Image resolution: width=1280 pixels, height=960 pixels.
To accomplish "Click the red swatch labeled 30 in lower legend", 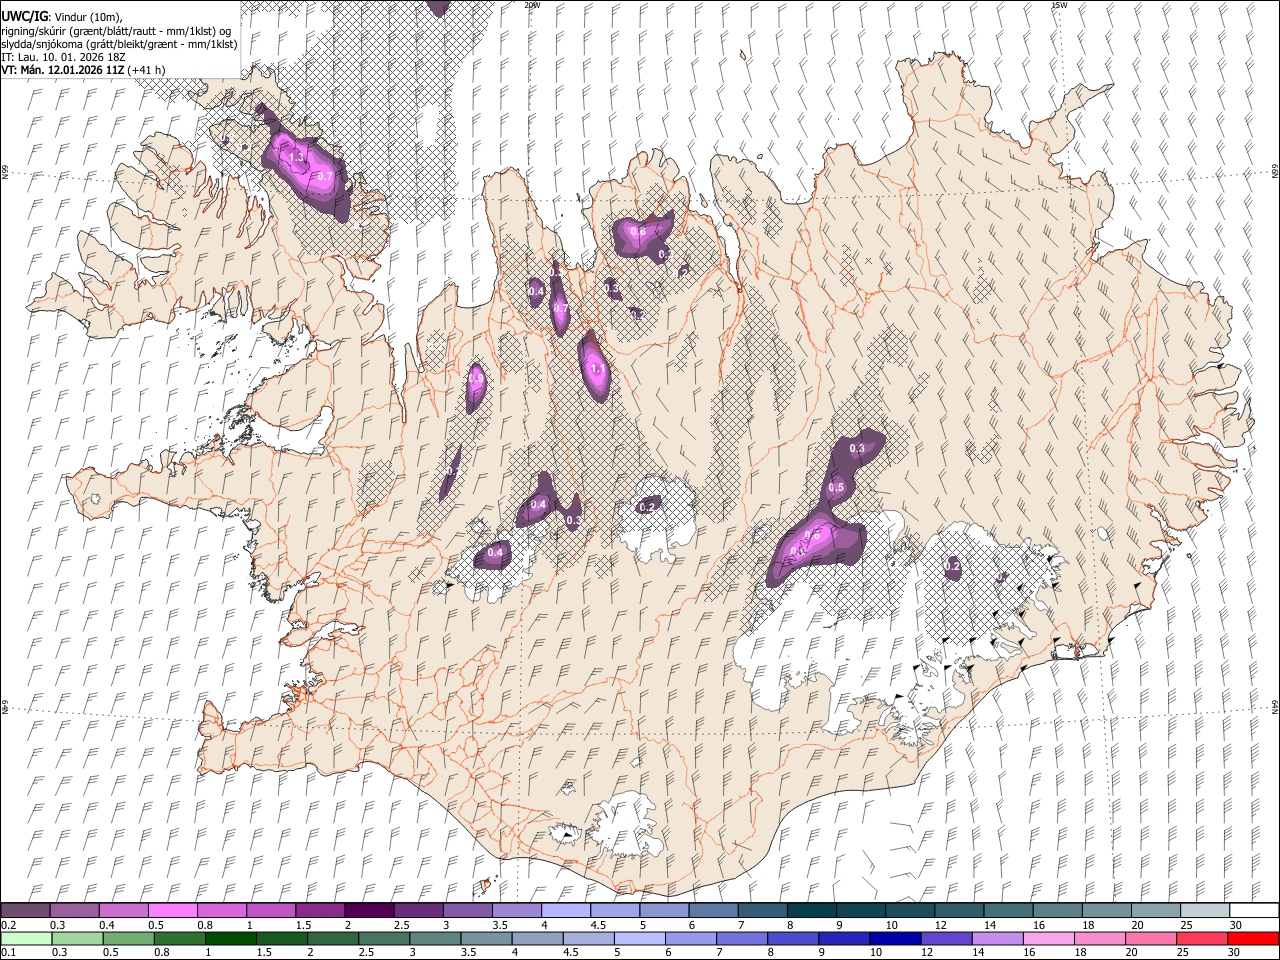I will (1254, 939).
